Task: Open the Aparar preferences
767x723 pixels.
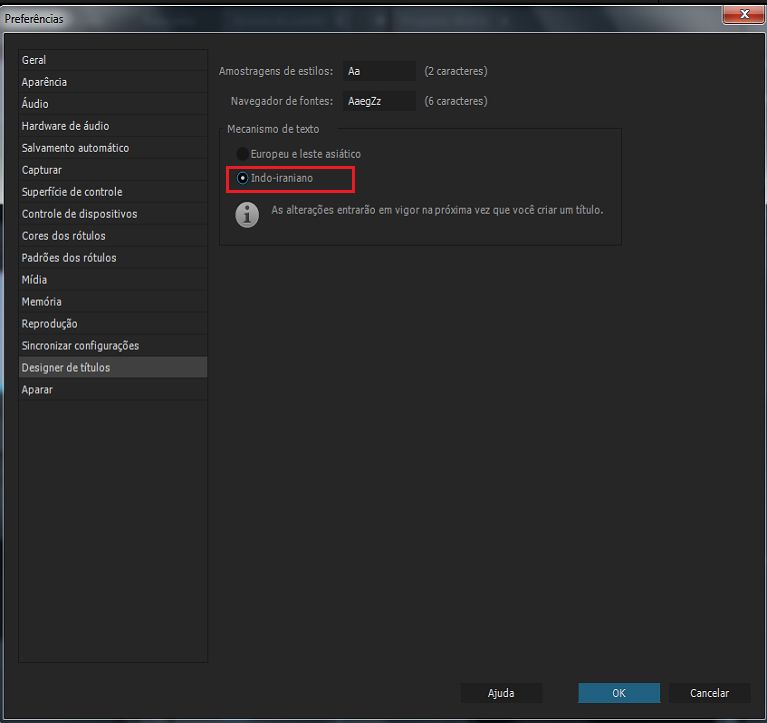Action: point(113,390)
